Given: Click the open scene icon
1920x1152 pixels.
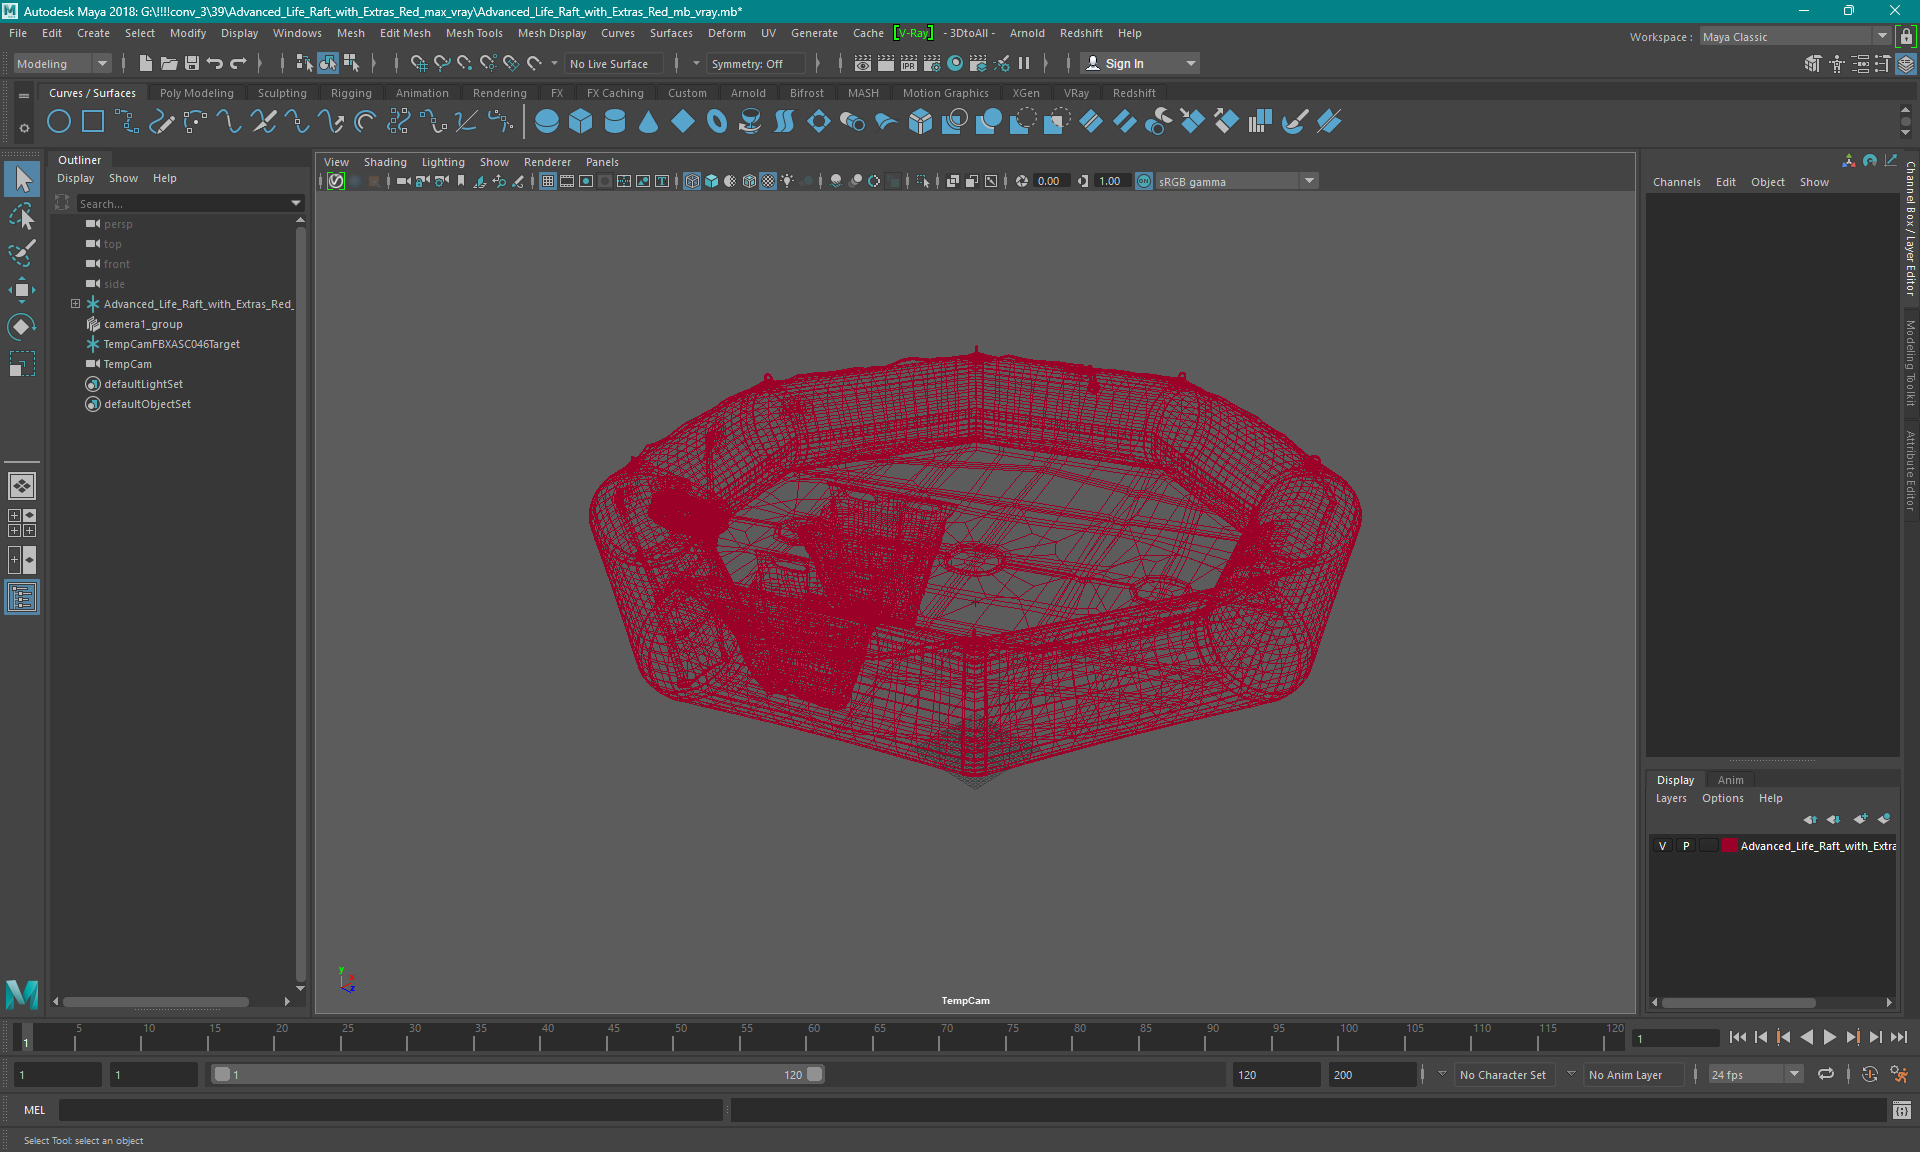Looking at the screenshot, I should [x=169, y=63].
